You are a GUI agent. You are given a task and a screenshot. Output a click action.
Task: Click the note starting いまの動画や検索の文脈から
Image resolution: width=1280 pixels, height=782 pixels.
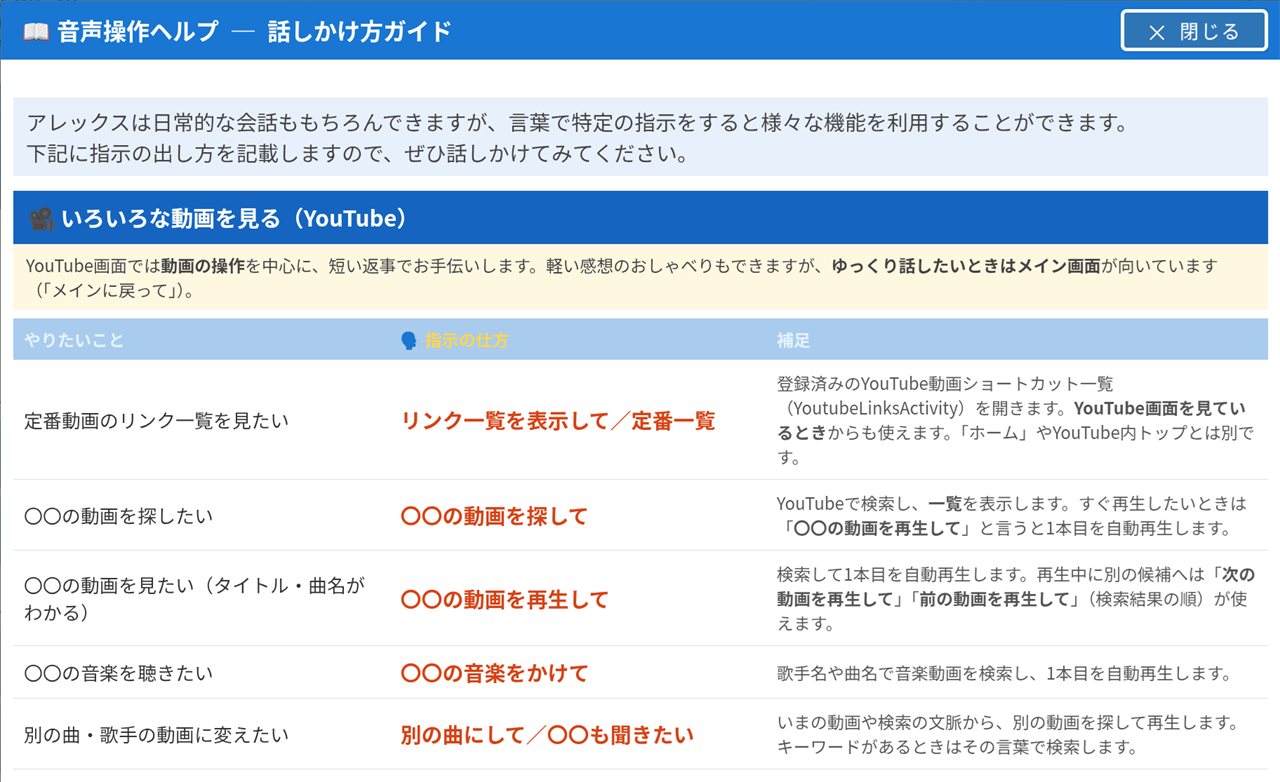1008,735
